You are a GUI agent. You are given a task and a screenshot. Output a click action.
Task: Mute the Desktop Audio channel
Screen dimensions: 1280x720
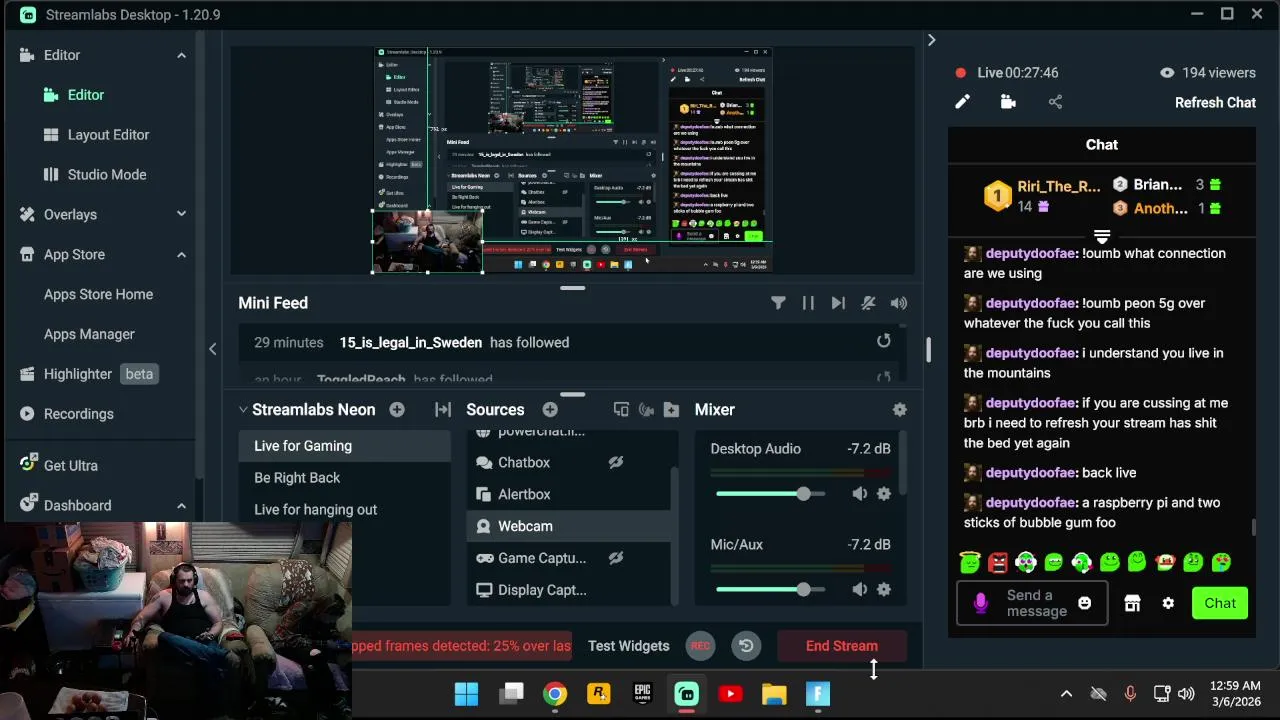tap(859, 494)
